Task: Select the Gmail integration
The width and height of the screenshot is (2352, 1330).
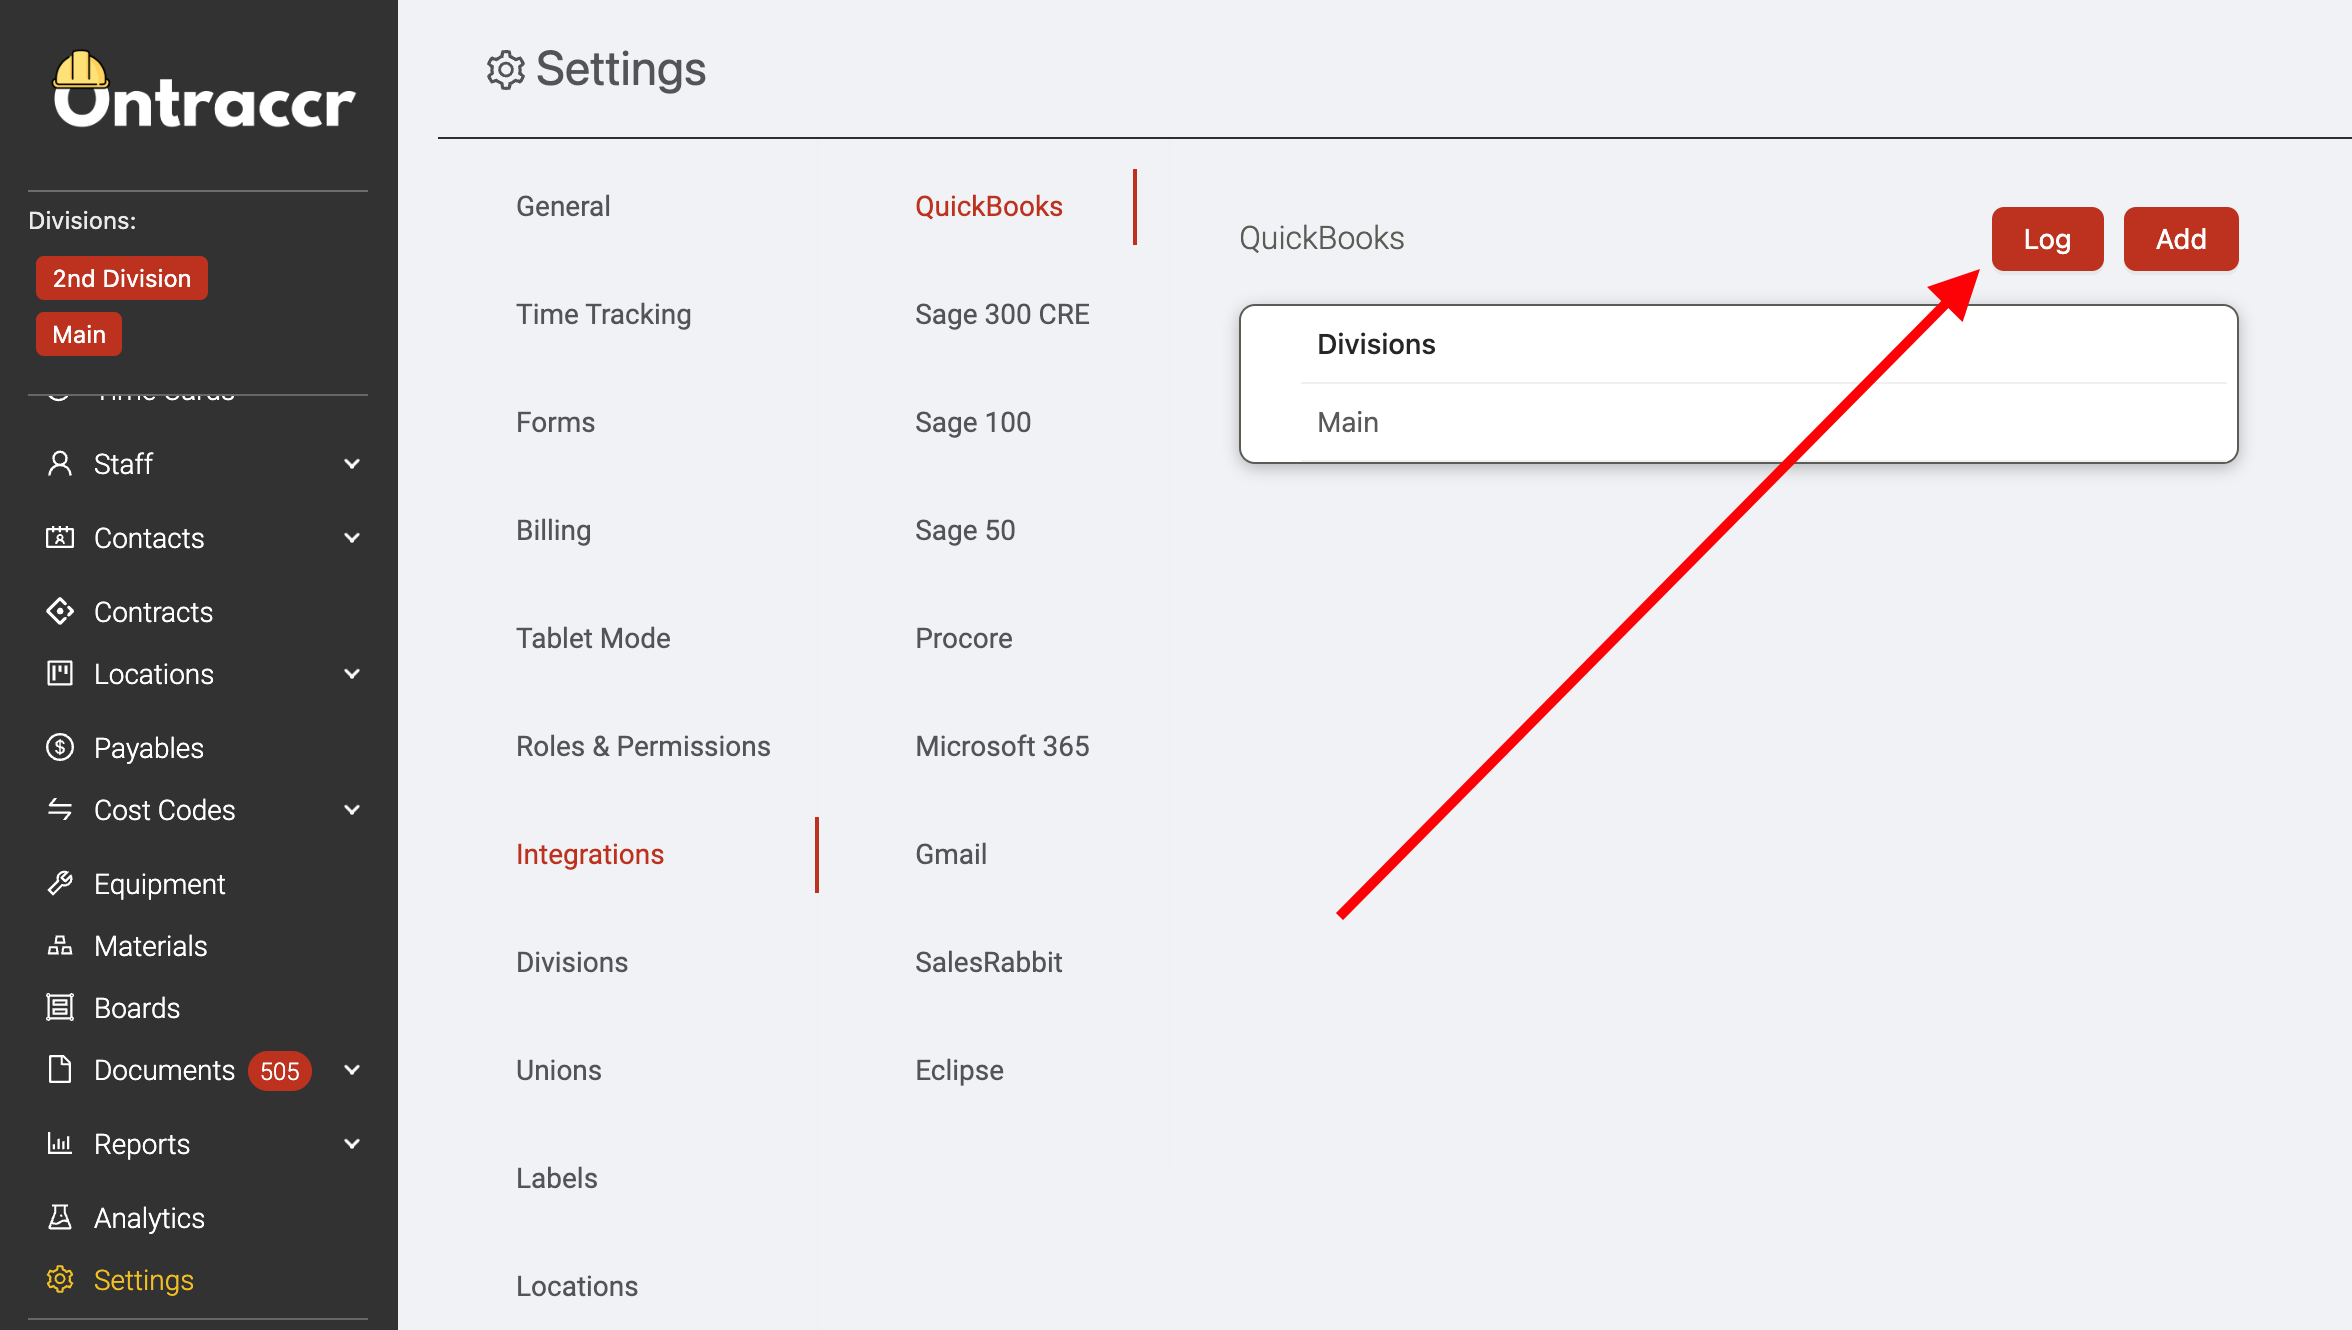Action: (x=951, y=854)
